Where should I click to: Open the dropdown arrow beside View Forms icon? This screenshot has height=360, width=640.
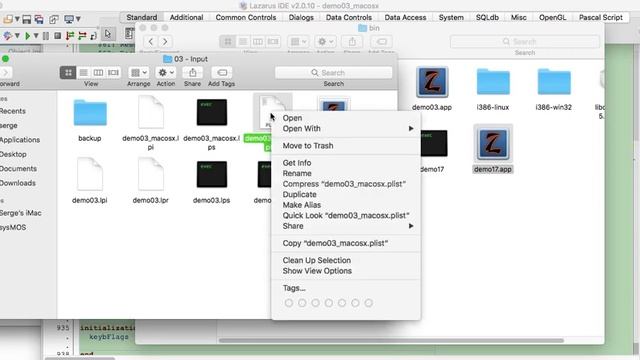78,19
